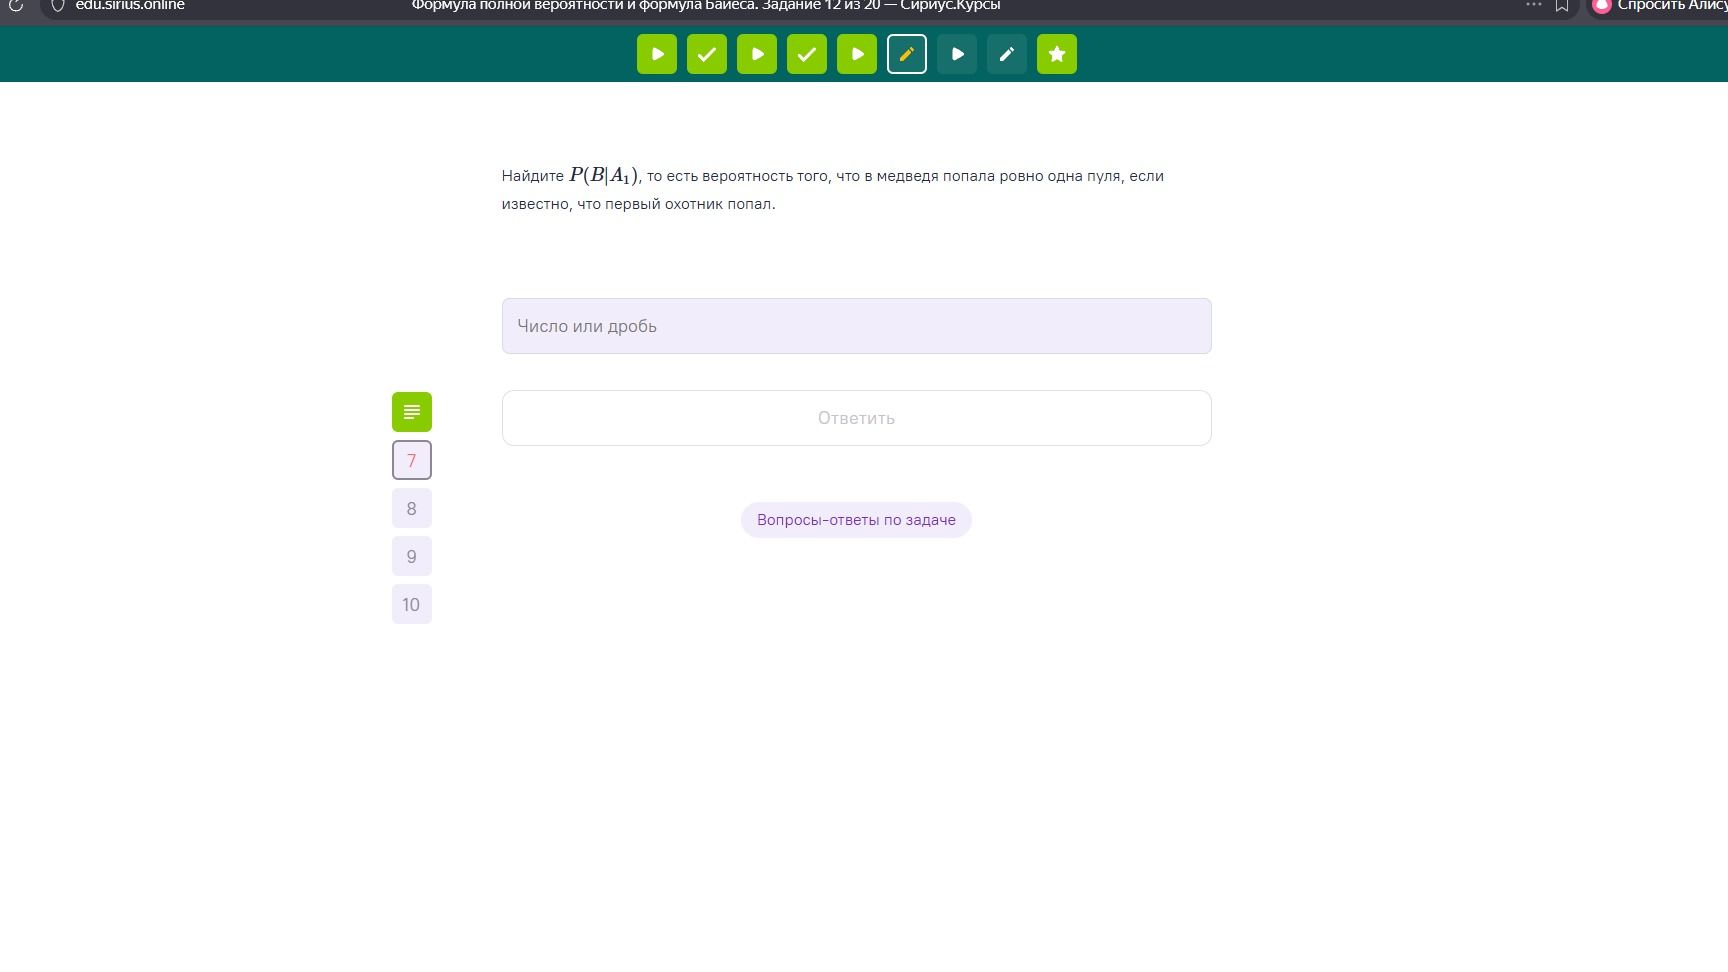Open the browser three-dots page menu
Image resolution: width=1728 pixels, height=972 pixels.
click(x=1534, y=5)
